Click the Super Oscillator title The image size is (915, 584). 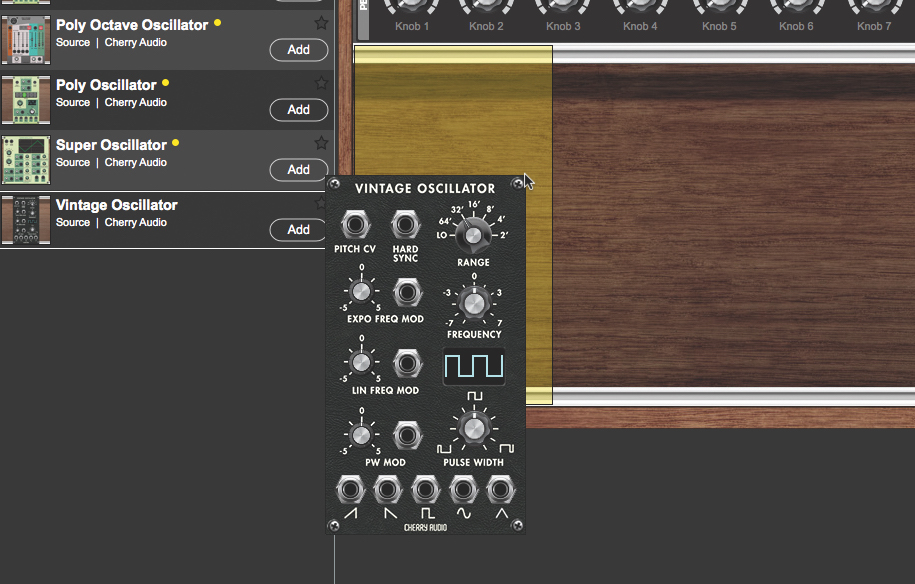111,145
